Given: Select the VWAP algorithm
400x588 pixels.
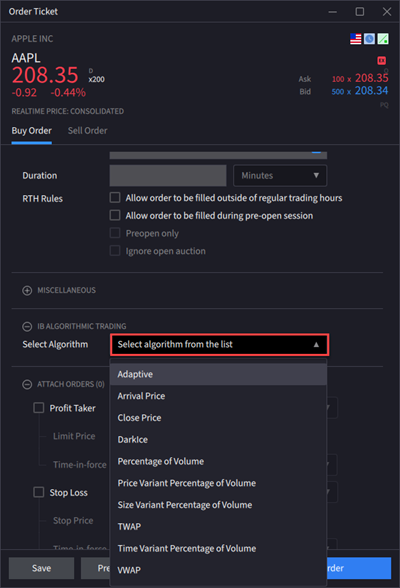Looking at the screenshot, I should tap(218, 570).
